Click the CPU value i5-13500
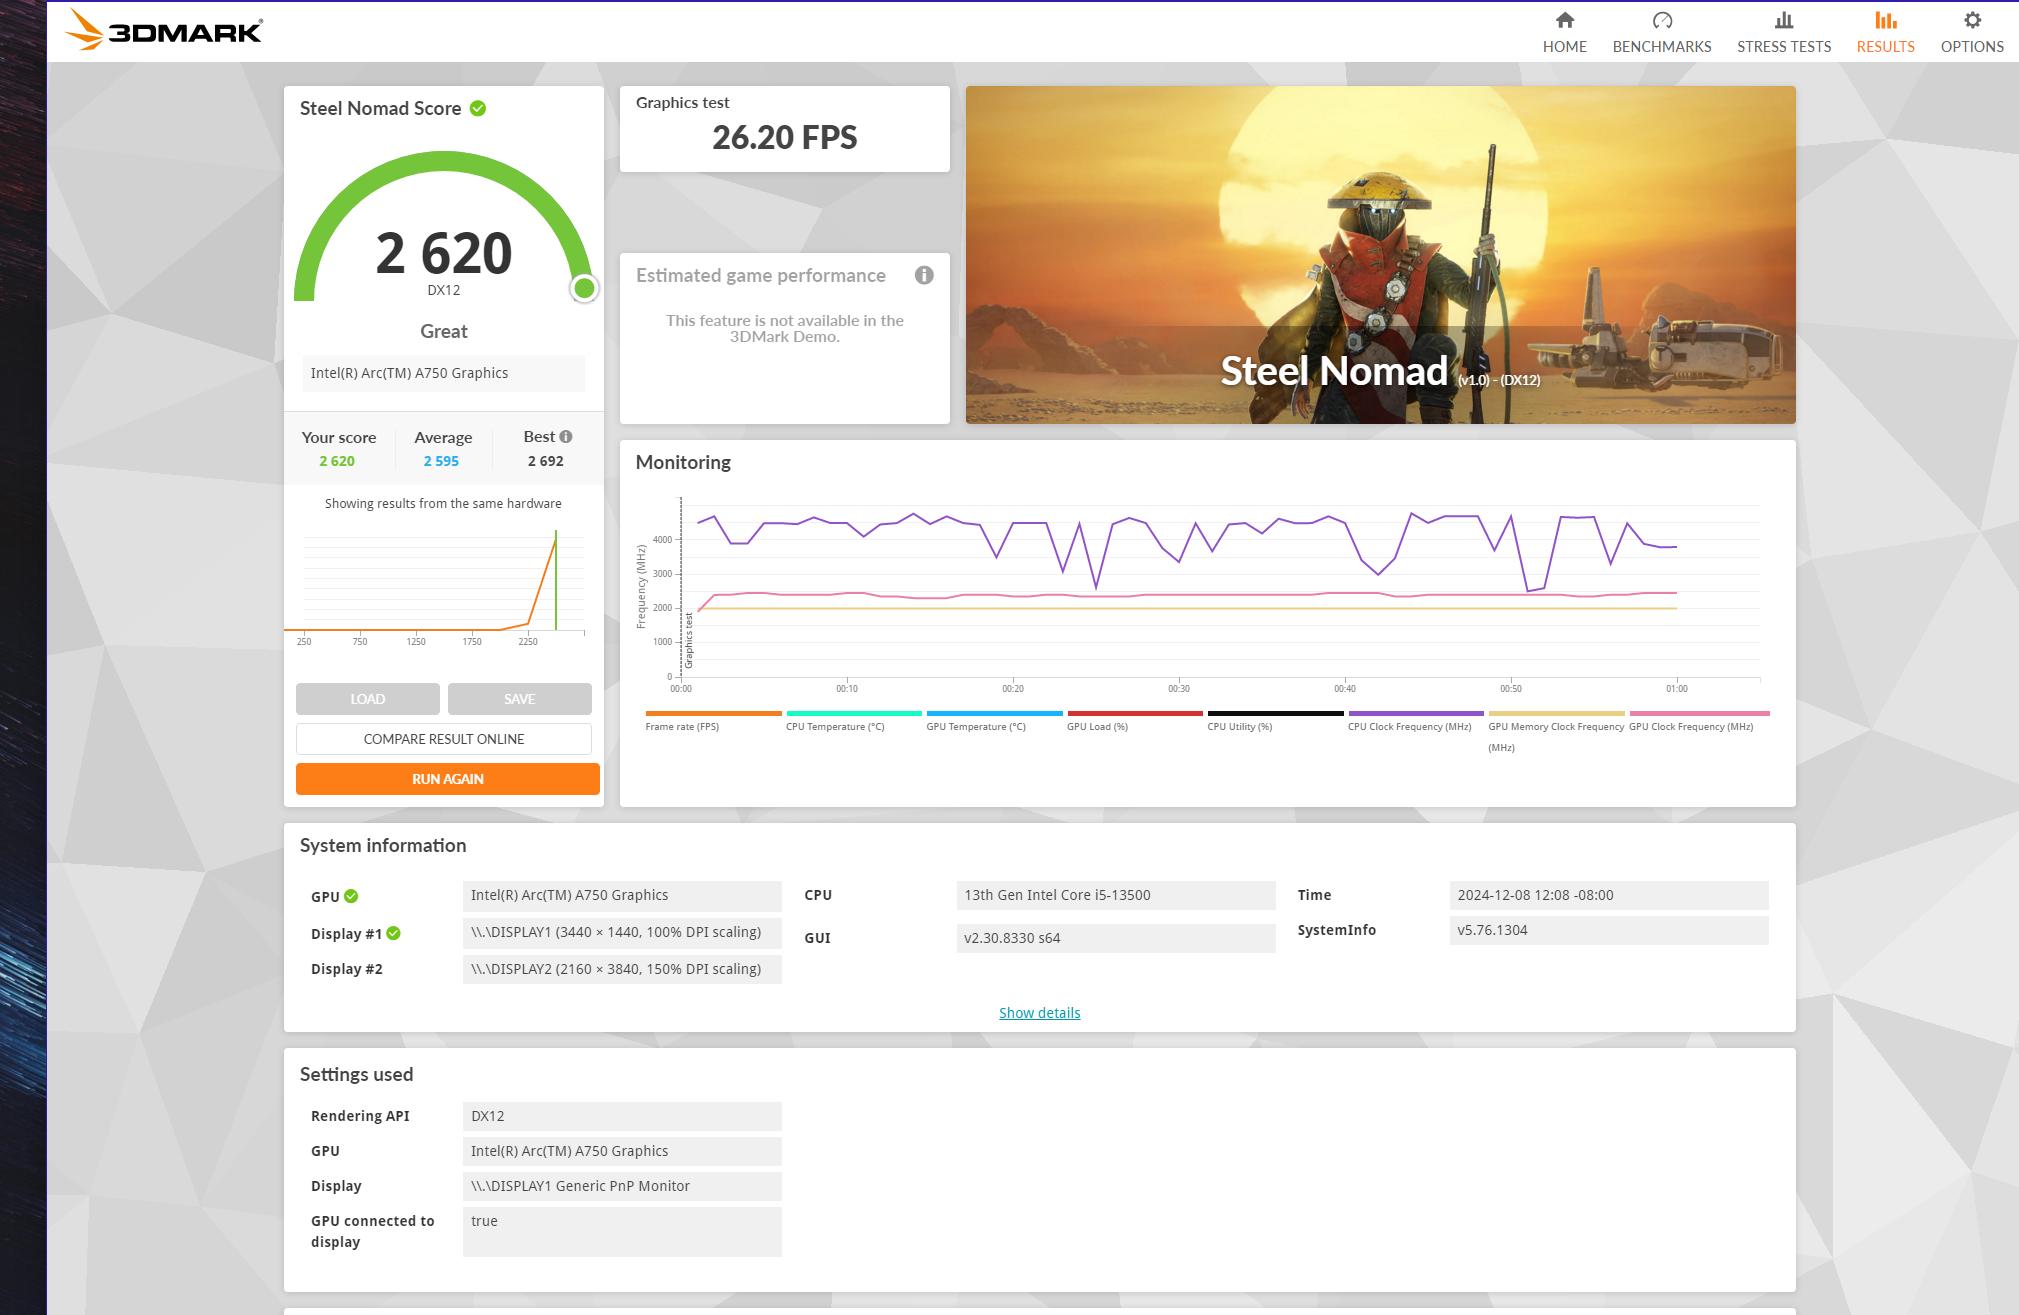This screenshot has height=1315, width=2019. click(x=1116, y=896)
